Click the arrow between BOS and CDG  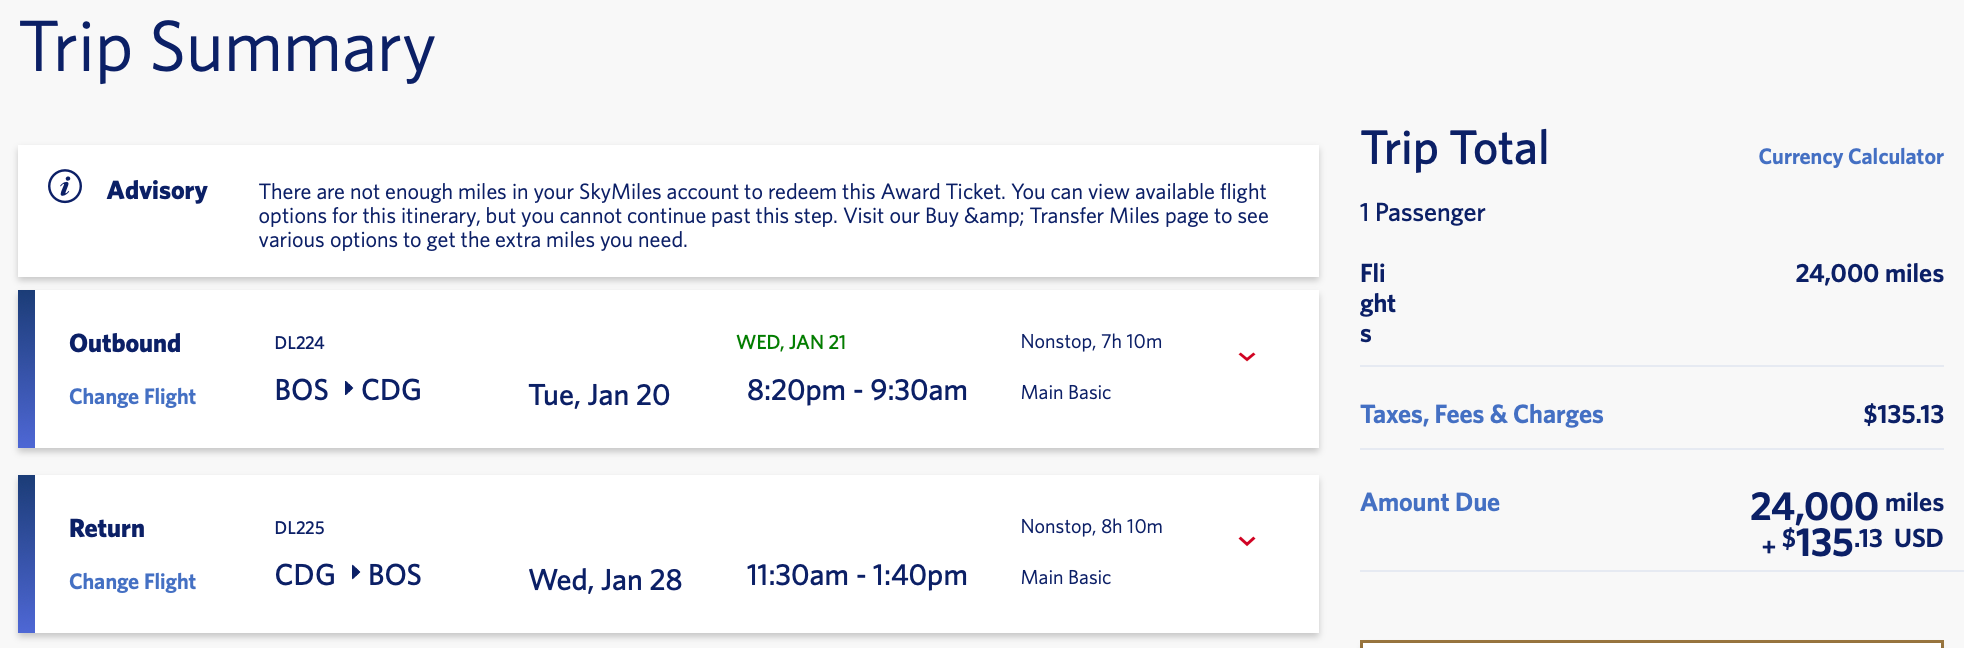pos(348,388)
